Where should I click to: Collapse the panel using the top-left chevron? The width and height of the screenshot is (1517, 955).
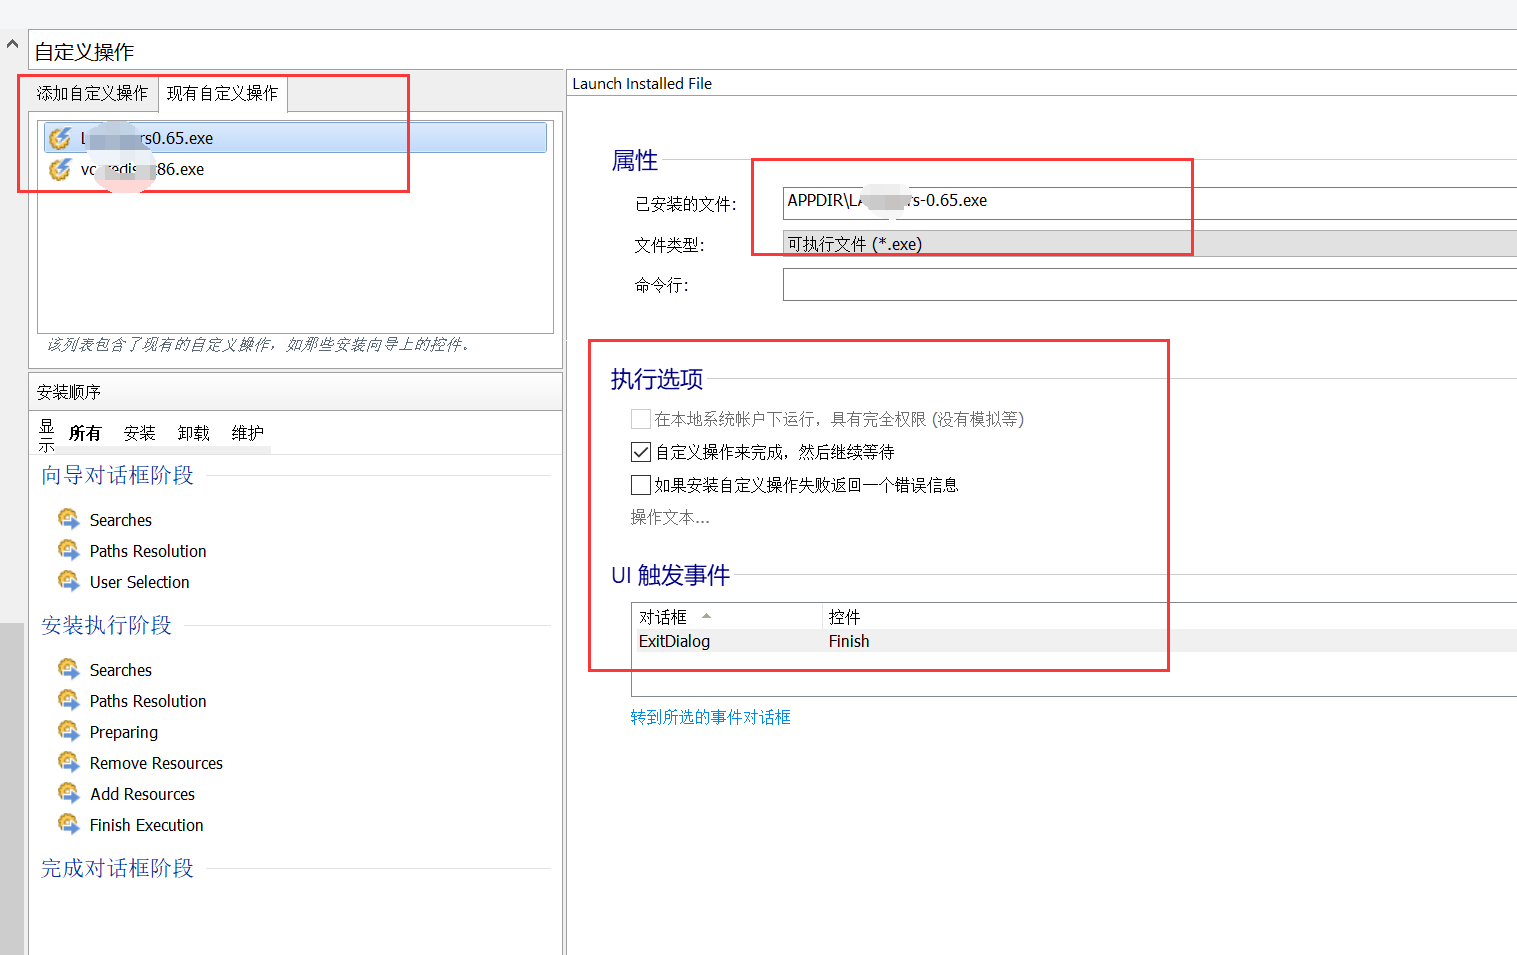11,42
